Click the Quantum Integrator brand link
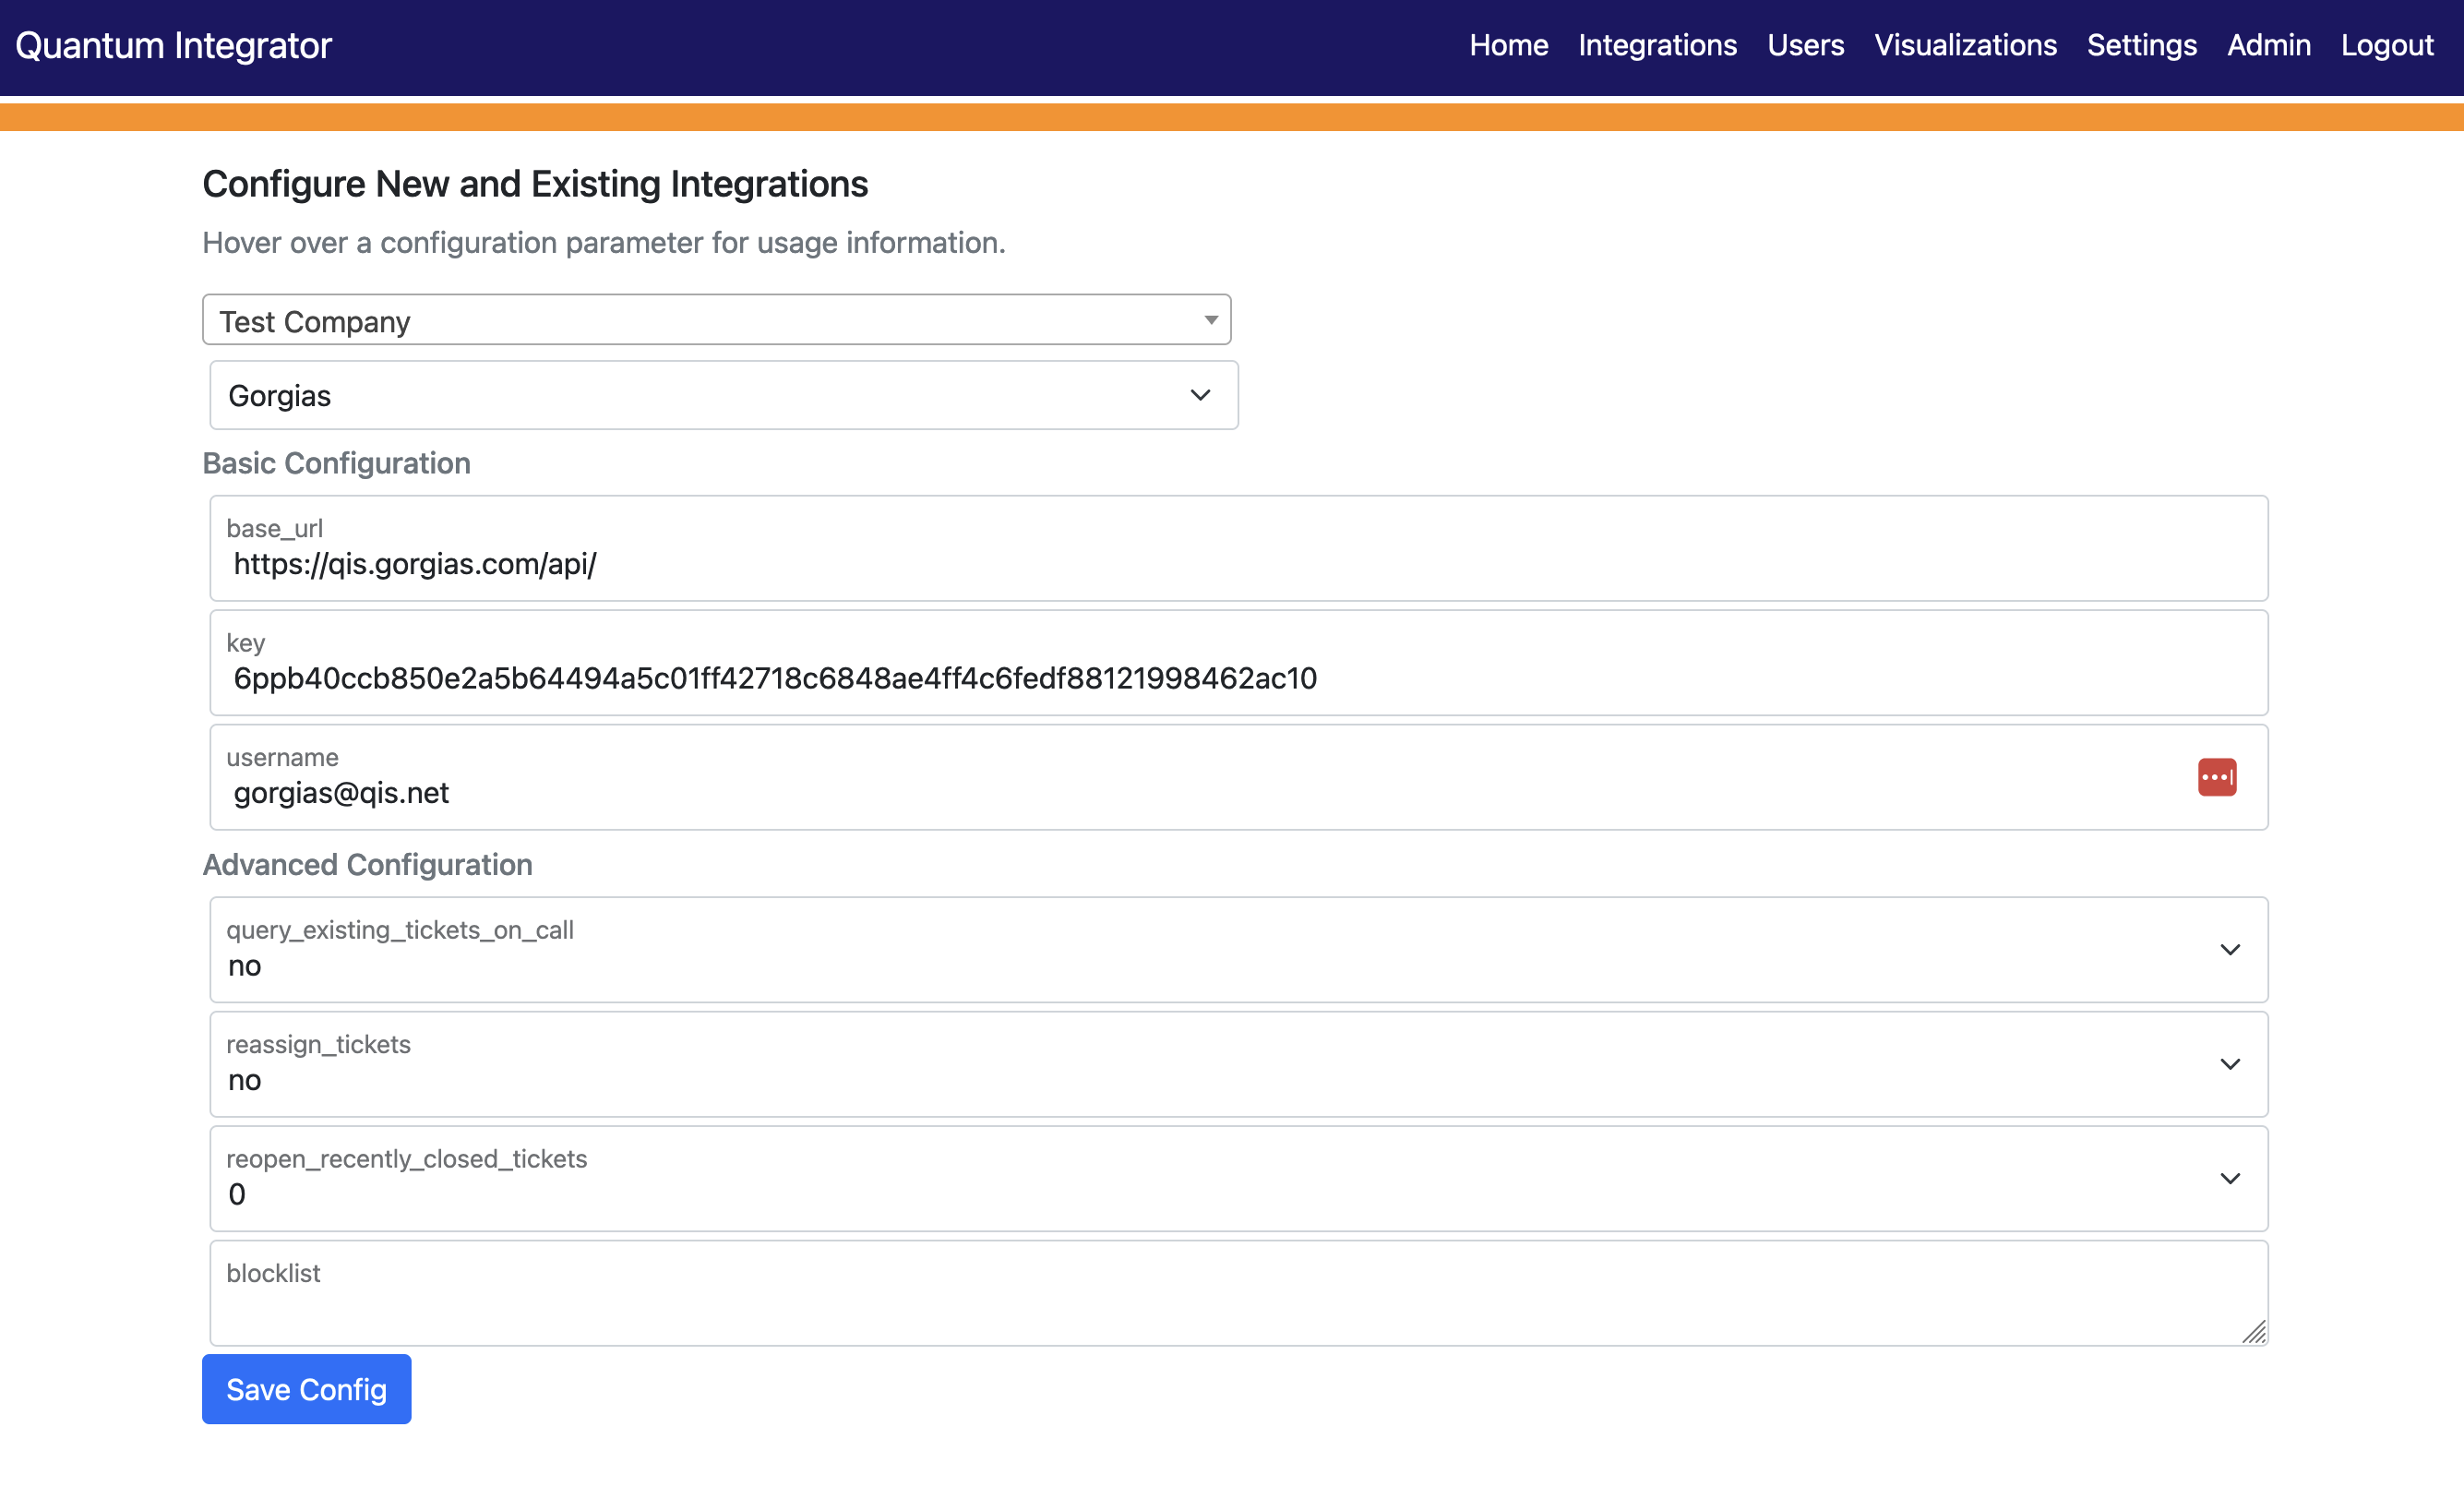The width and height of the screenshot is (2464, 1499). 173,46
